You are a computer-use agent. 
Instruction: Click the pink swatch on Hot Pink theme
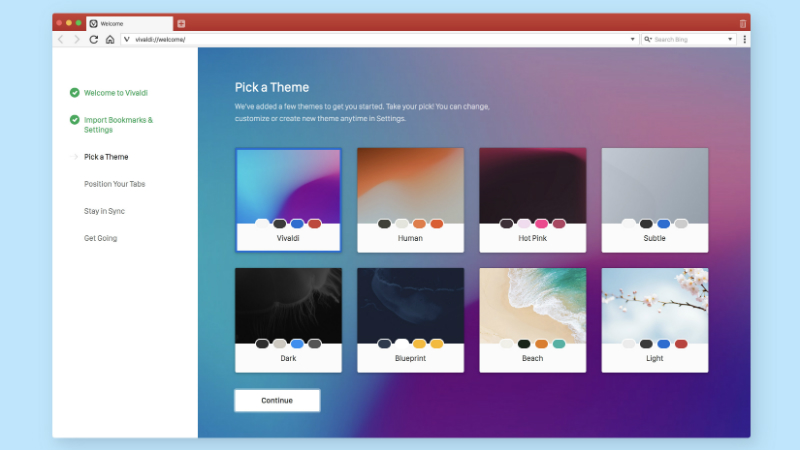tap(541, 223)
